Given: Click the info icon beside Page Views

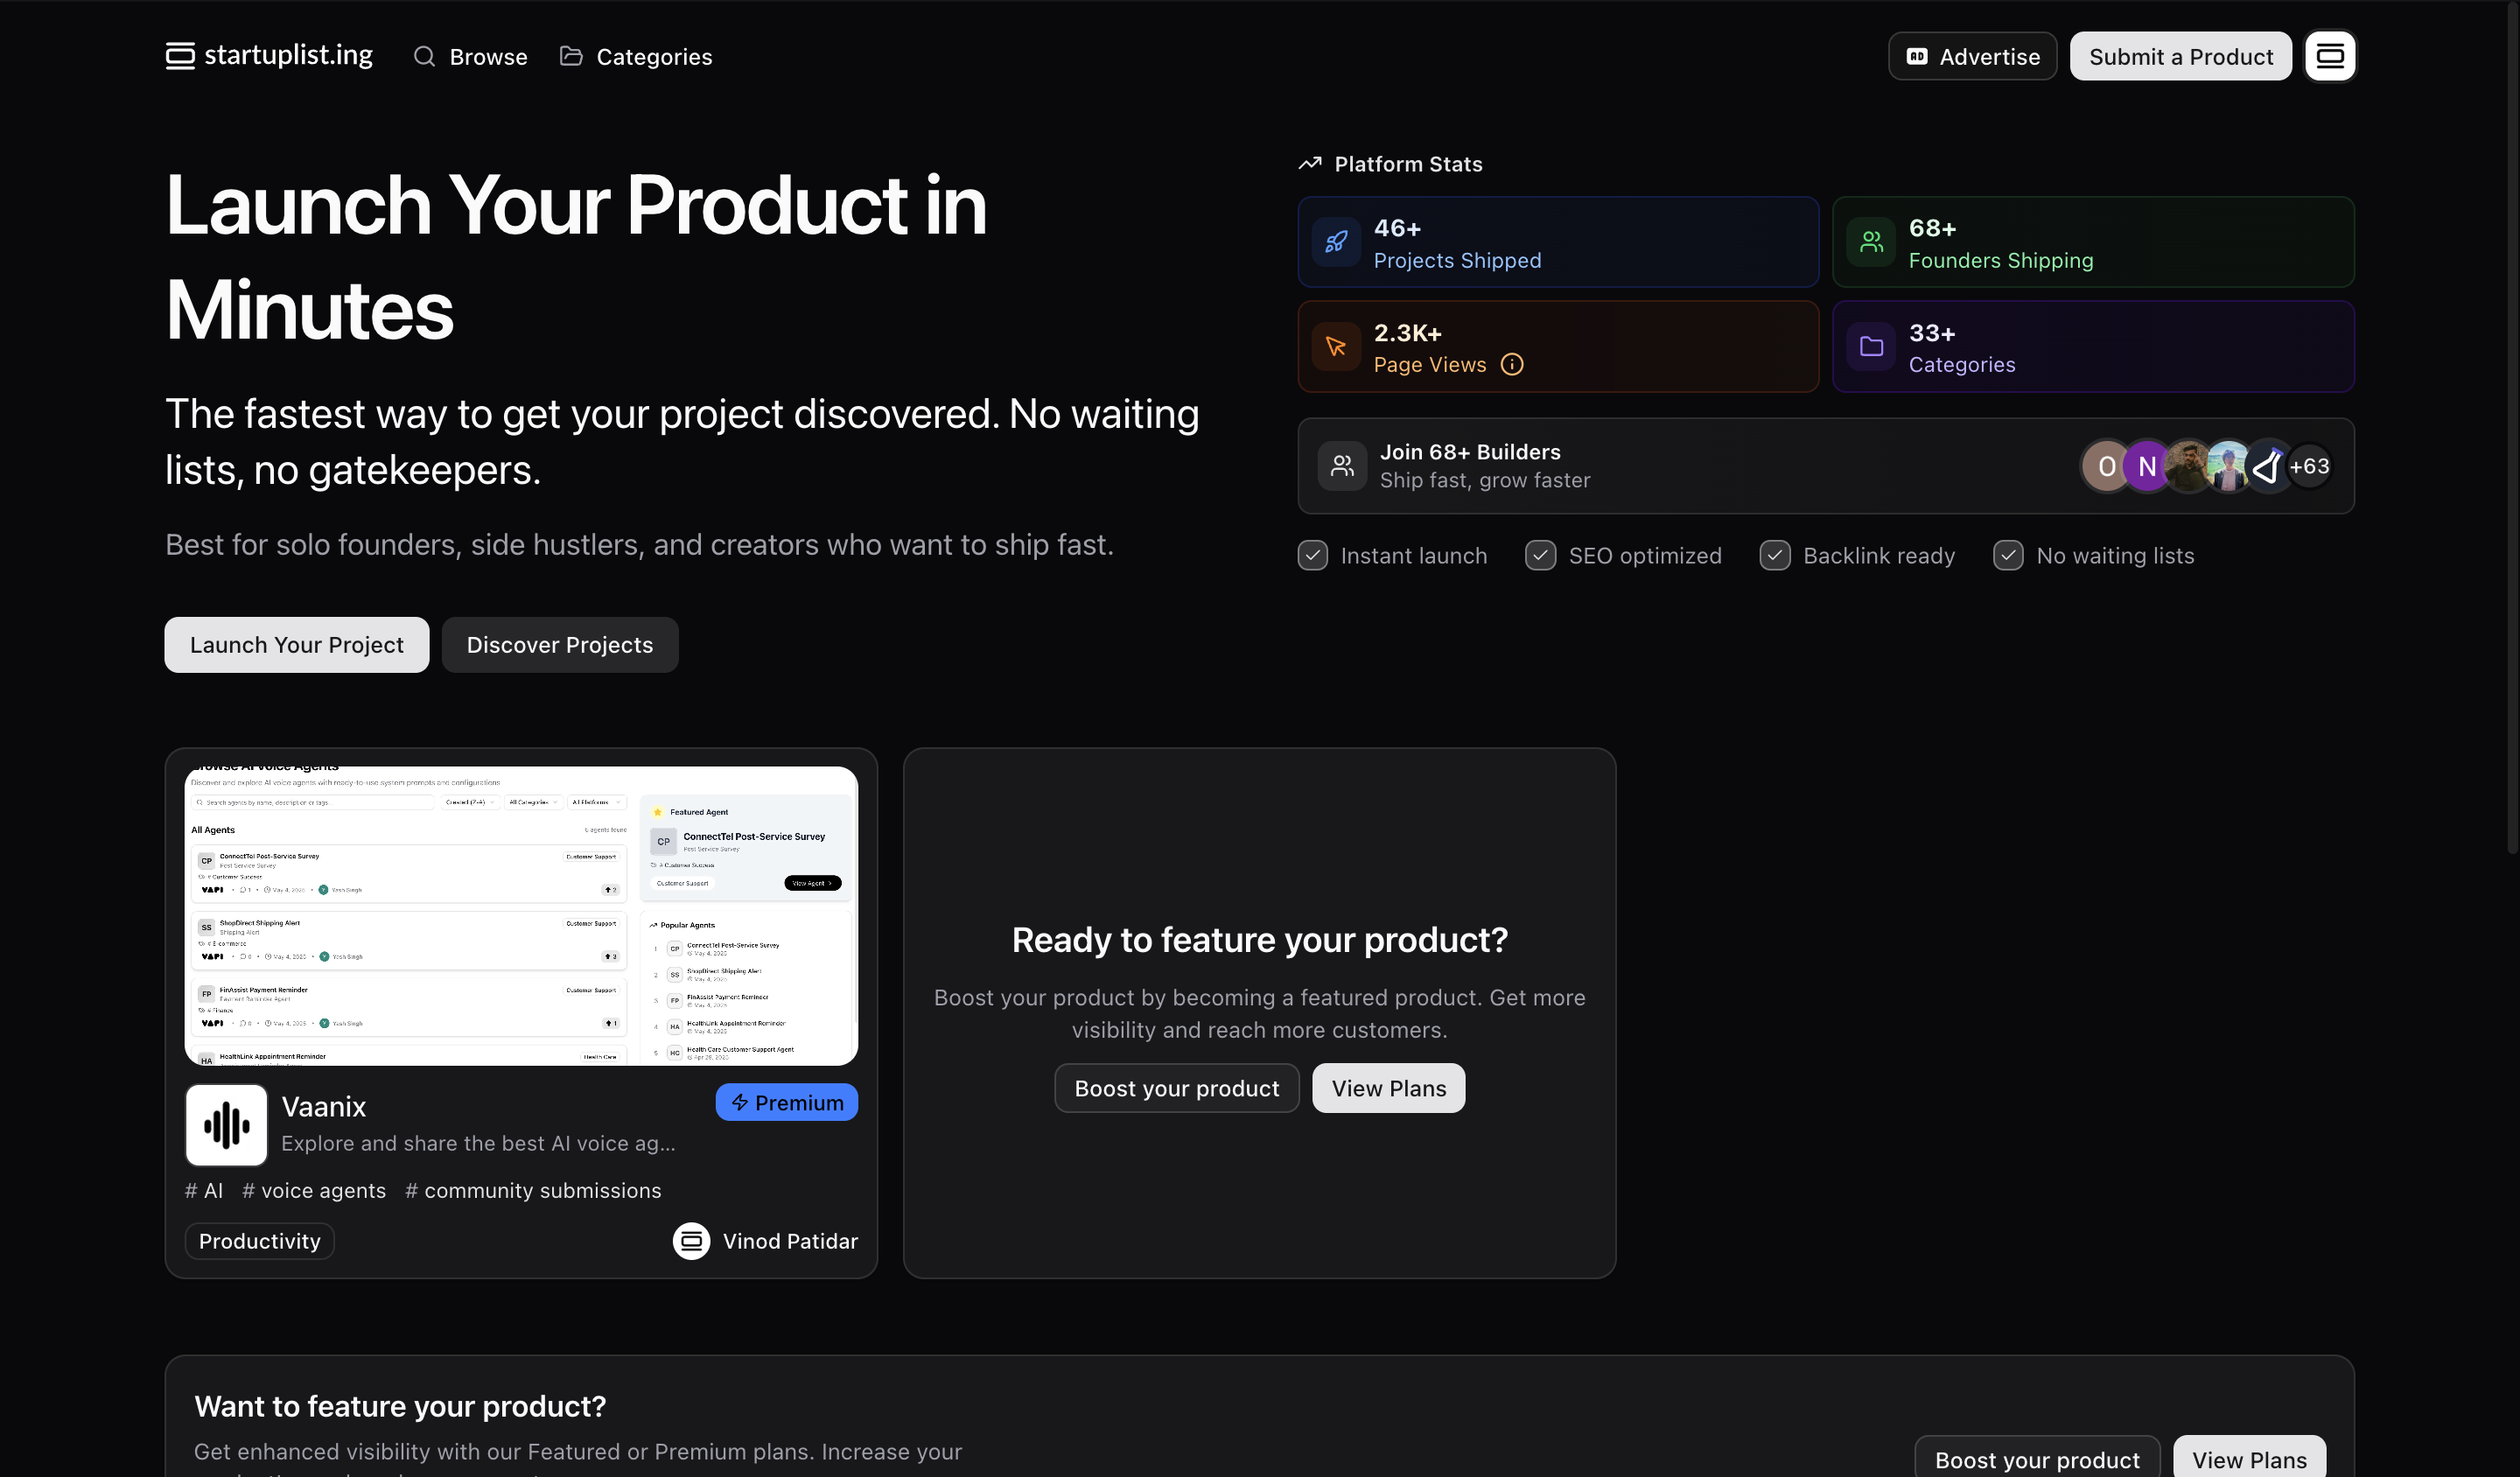Looking at the screenshot, I should click(1512, 365).
